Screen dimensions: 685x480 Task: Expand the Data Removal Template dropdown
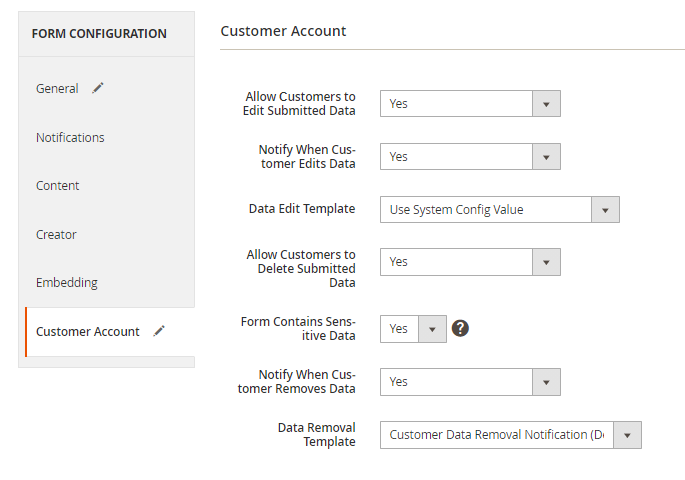coord(510,435)
